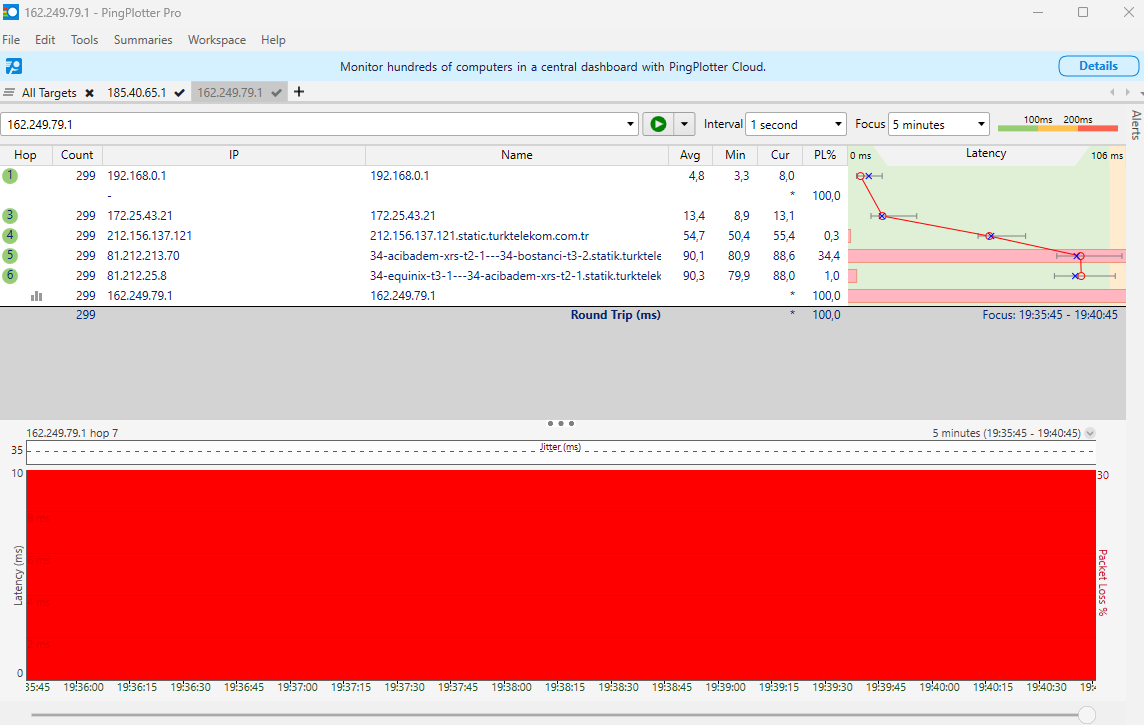1144x725 pixels.
Task: Click the Latency graph column header
Action: coord(986,154)
